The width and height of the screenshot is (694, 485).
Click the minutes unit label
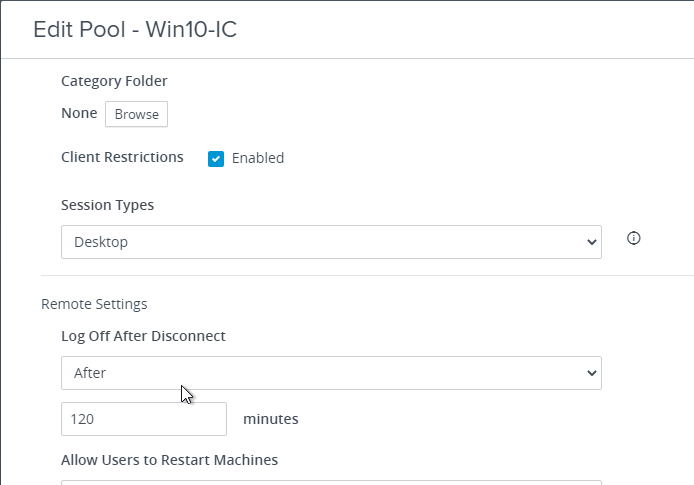pyautogui.click(x=271, y=419)
